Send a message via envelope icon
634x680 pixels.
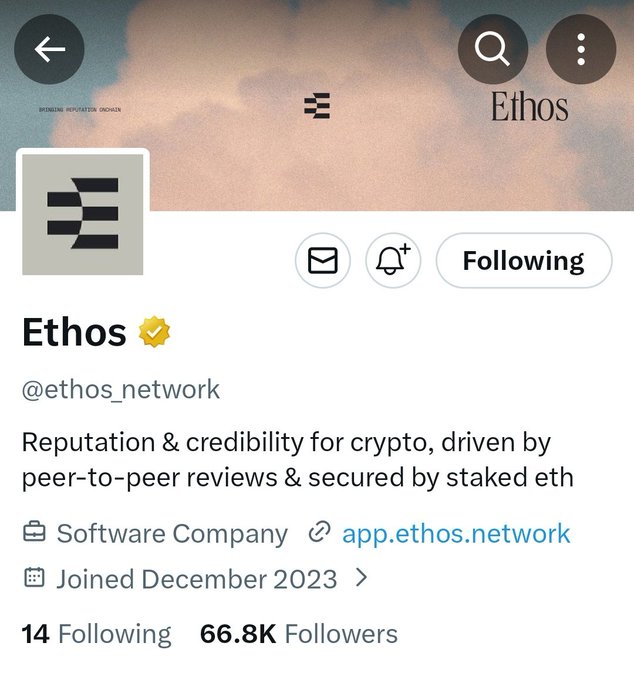click(323, 260)
